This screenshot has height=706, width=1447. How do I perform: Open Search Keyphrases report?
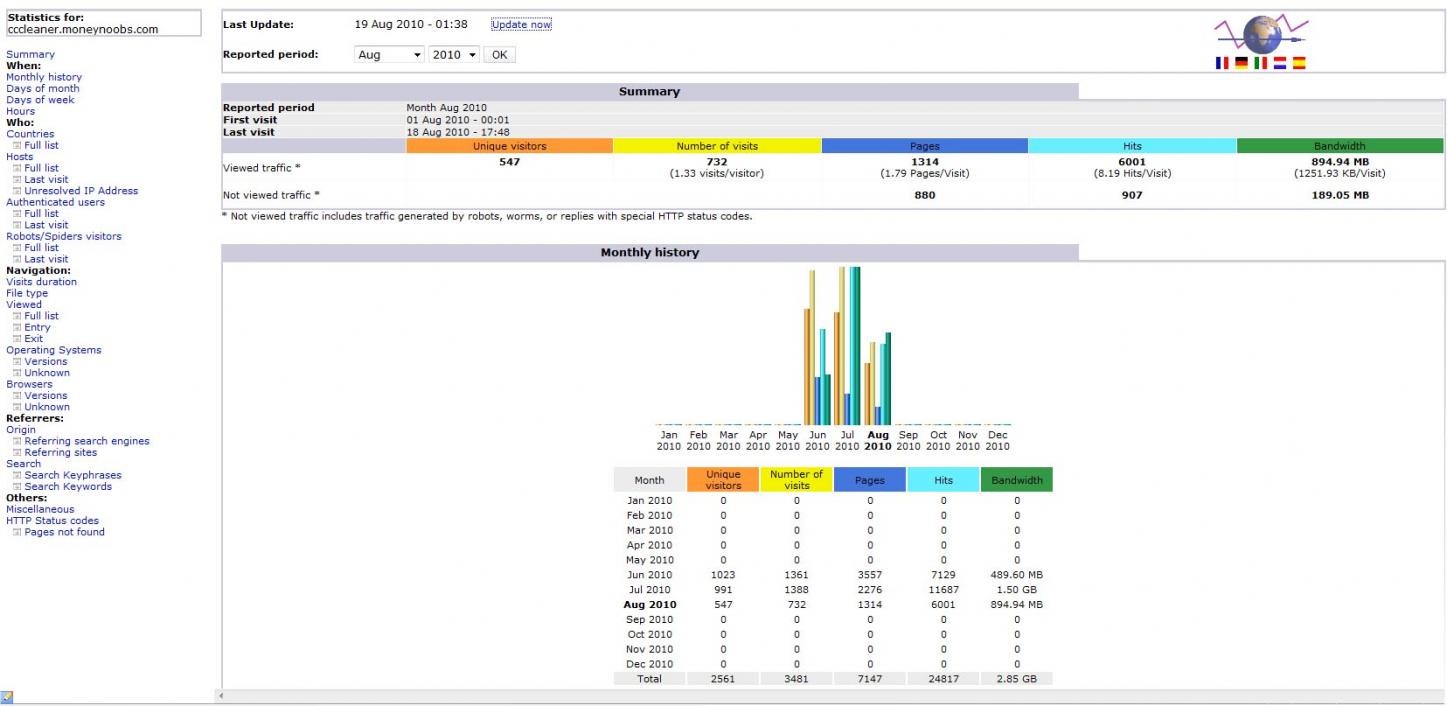coord(73,475)
